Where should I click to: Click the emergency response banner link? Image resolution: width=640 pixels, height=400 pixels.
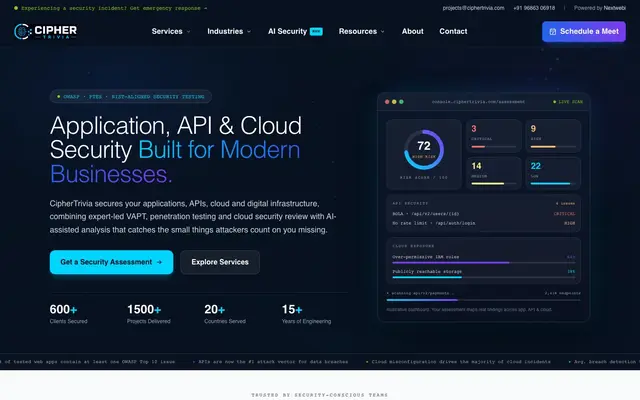click(x=110, y=8)
